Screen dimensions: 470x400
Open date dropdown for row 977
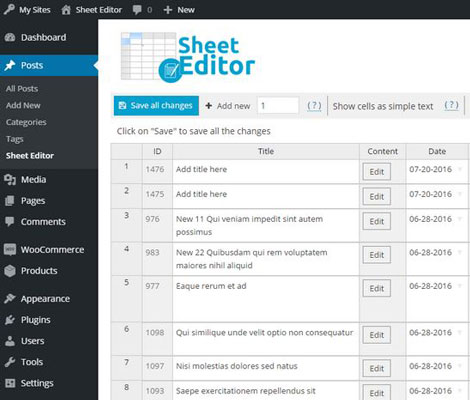pyautogui.click(x=460, y=286)
